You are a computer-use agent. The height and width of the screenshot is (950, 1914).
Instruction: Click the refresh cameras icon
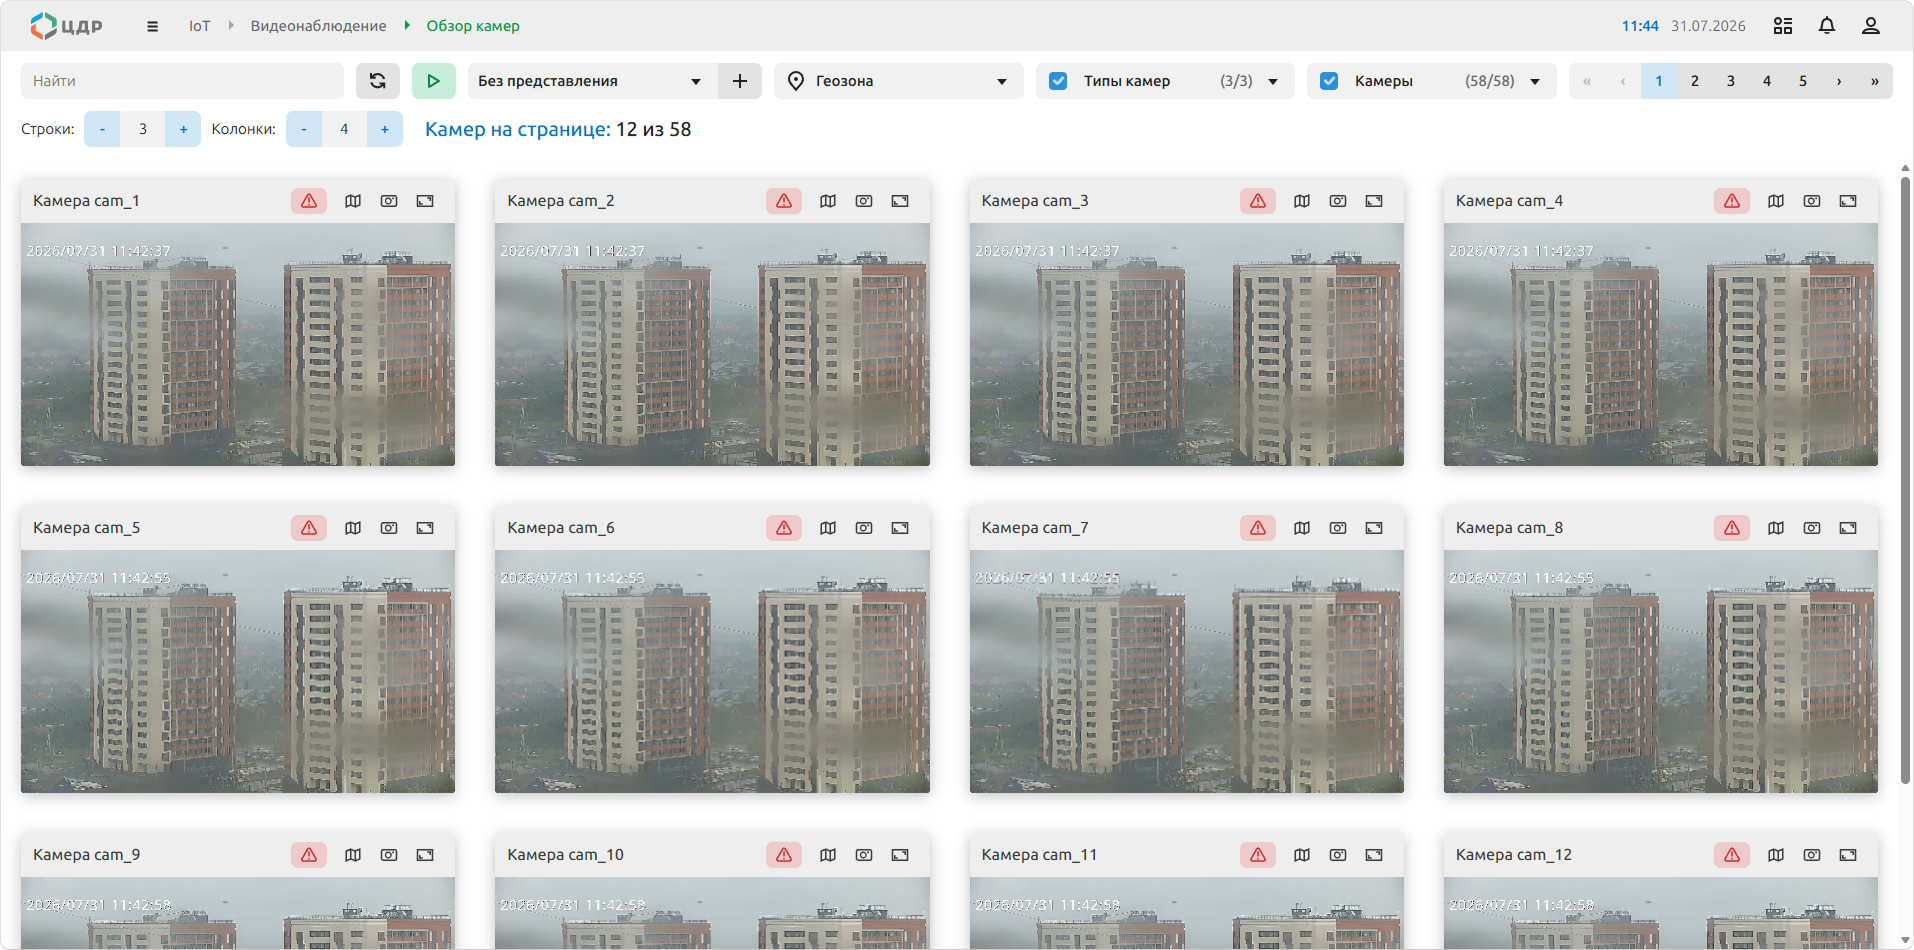pyautogui.click(x=378, y=81)
